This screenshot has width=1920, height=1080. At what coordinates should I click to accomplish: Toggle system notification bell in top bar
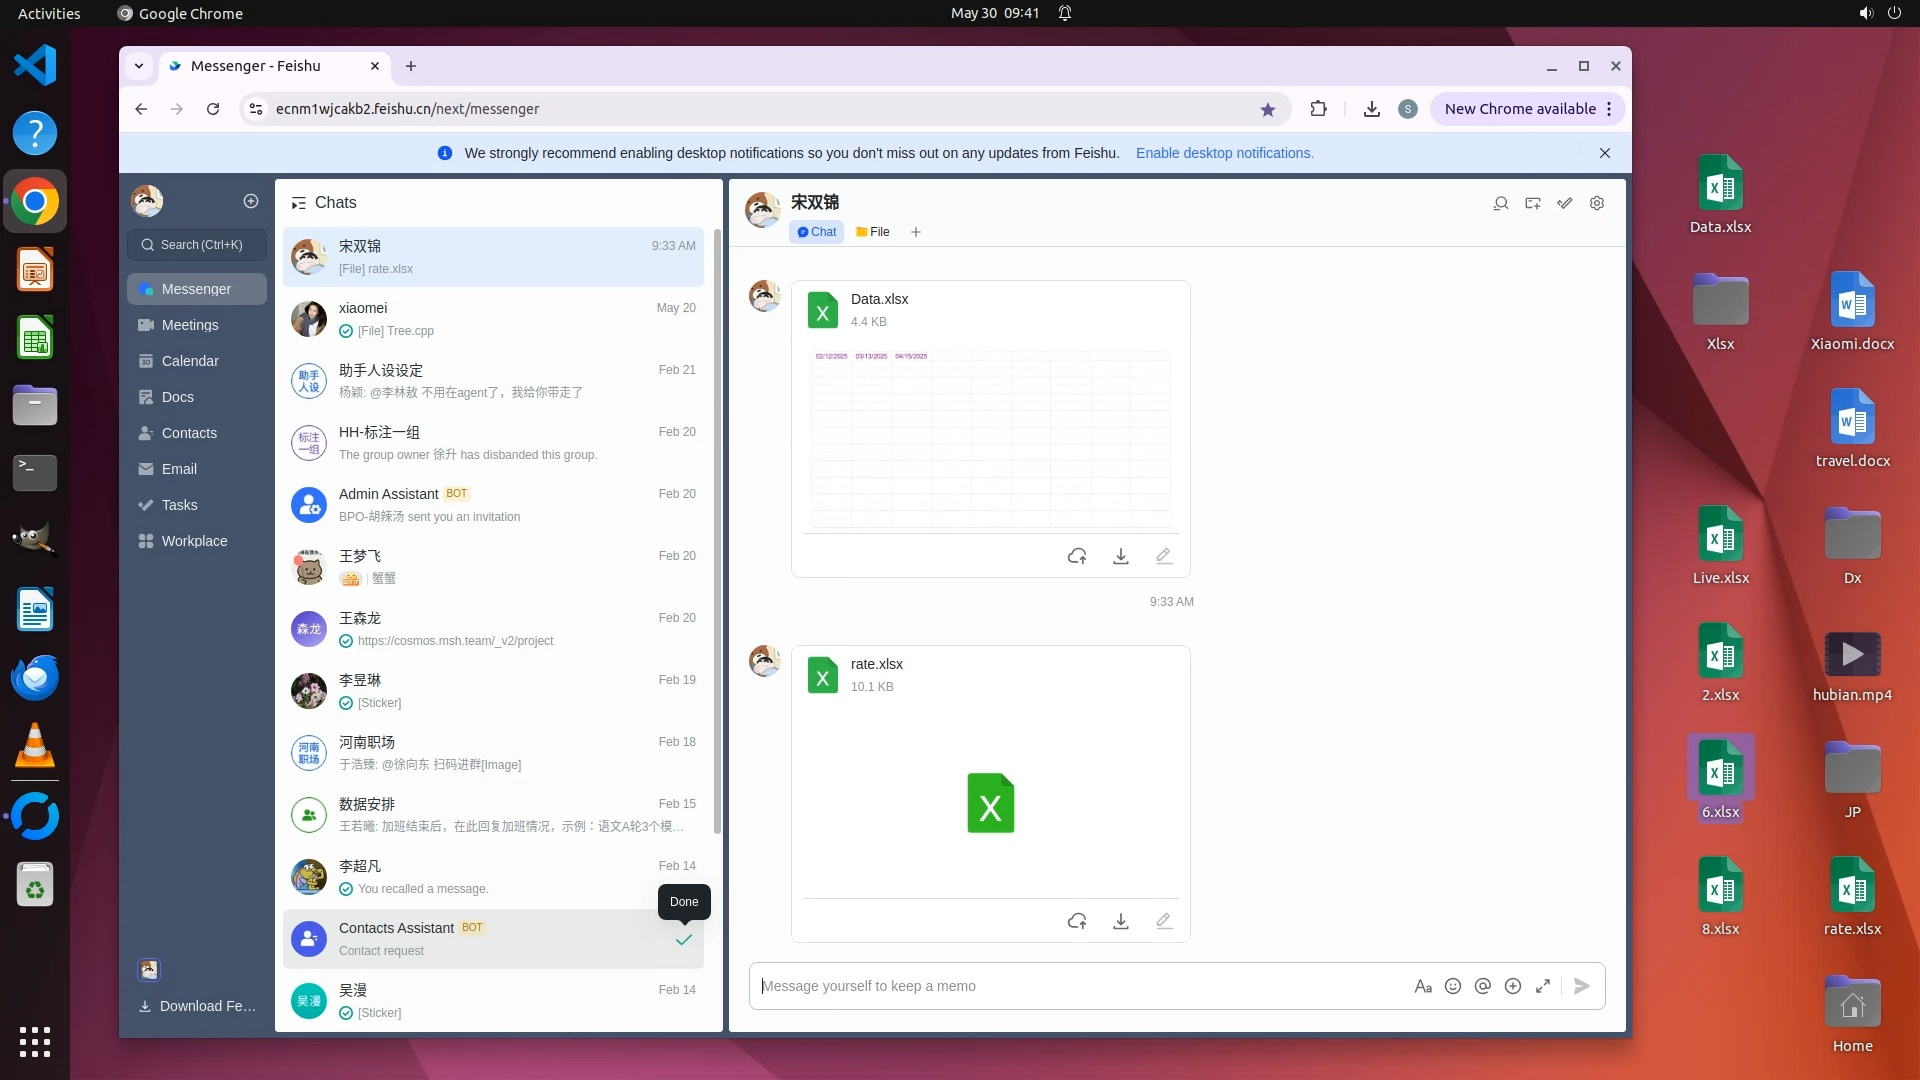1065,13
